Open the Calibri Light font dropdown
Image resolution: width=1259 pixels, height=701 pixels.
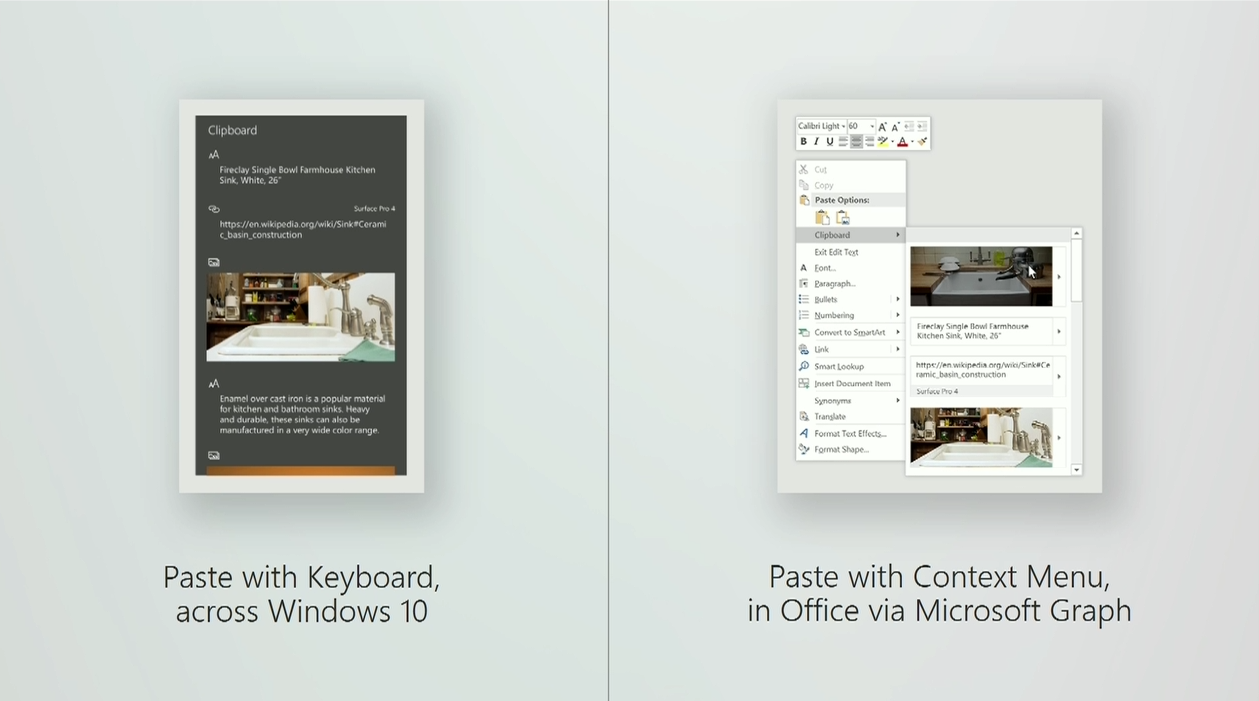(843, 127)
